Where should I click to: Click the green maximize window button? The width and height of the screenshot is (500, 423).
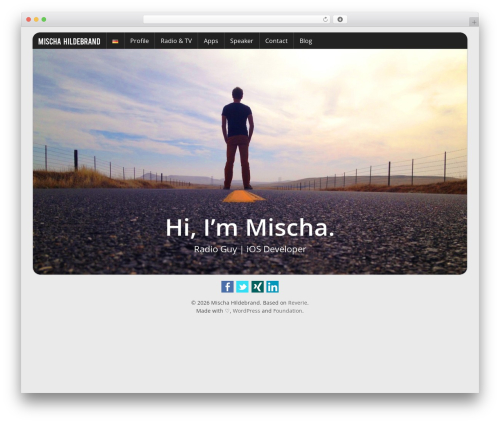(x=44, y=19)
